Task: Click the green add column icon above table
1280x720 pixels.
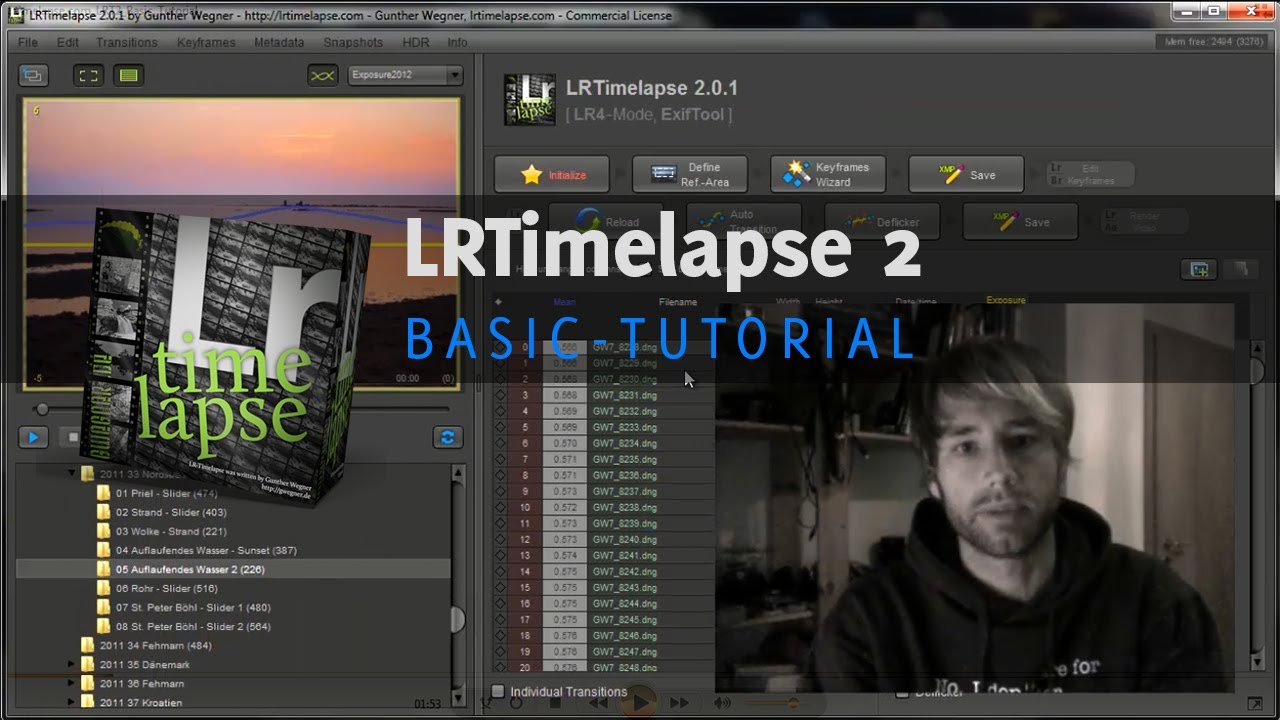Action: coord(1199,269)
